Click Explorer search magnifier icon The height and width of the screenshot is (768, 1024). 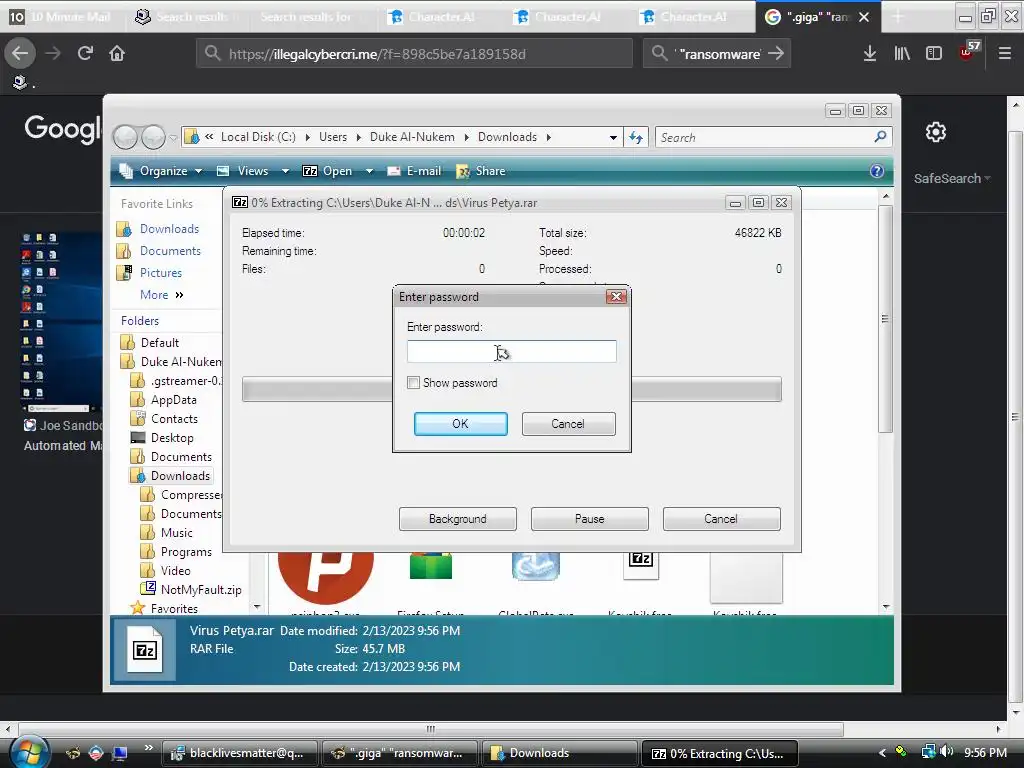click(x=880, y=136)
